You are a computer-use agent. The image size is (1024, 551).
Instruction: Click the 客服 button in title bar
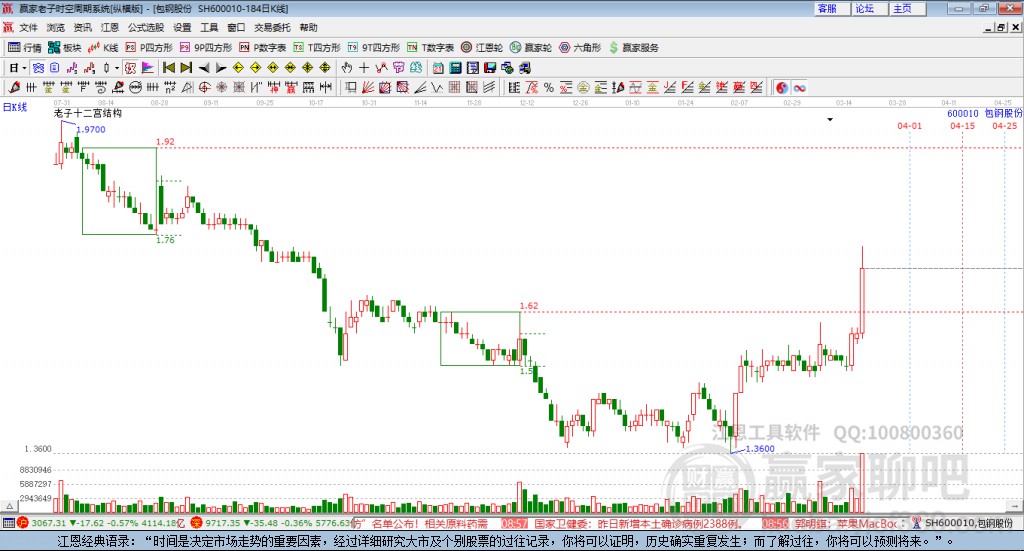coord(831,8)
